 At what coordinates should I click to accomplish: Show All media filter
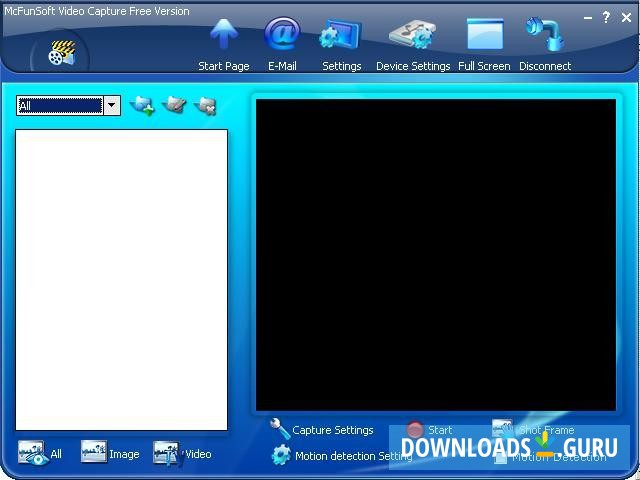40,453
